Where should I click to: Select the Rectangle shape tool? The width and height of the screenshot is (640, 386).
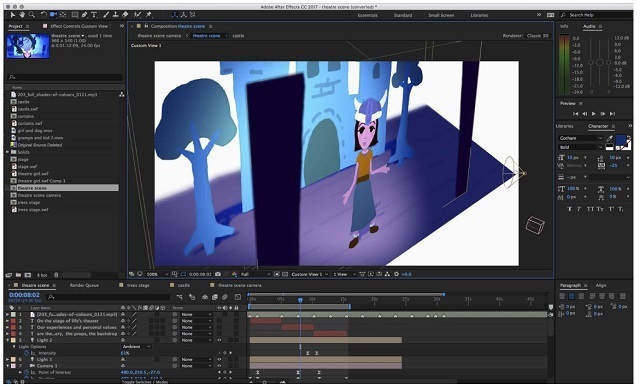click(75, 15)
